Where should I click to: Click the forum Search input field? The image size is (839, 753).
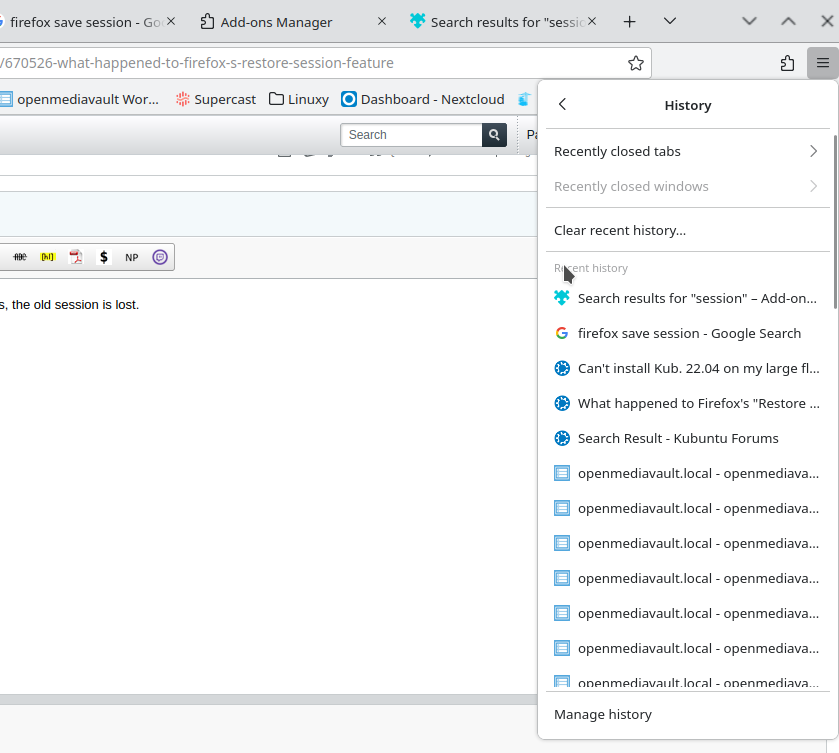point(412,135)
